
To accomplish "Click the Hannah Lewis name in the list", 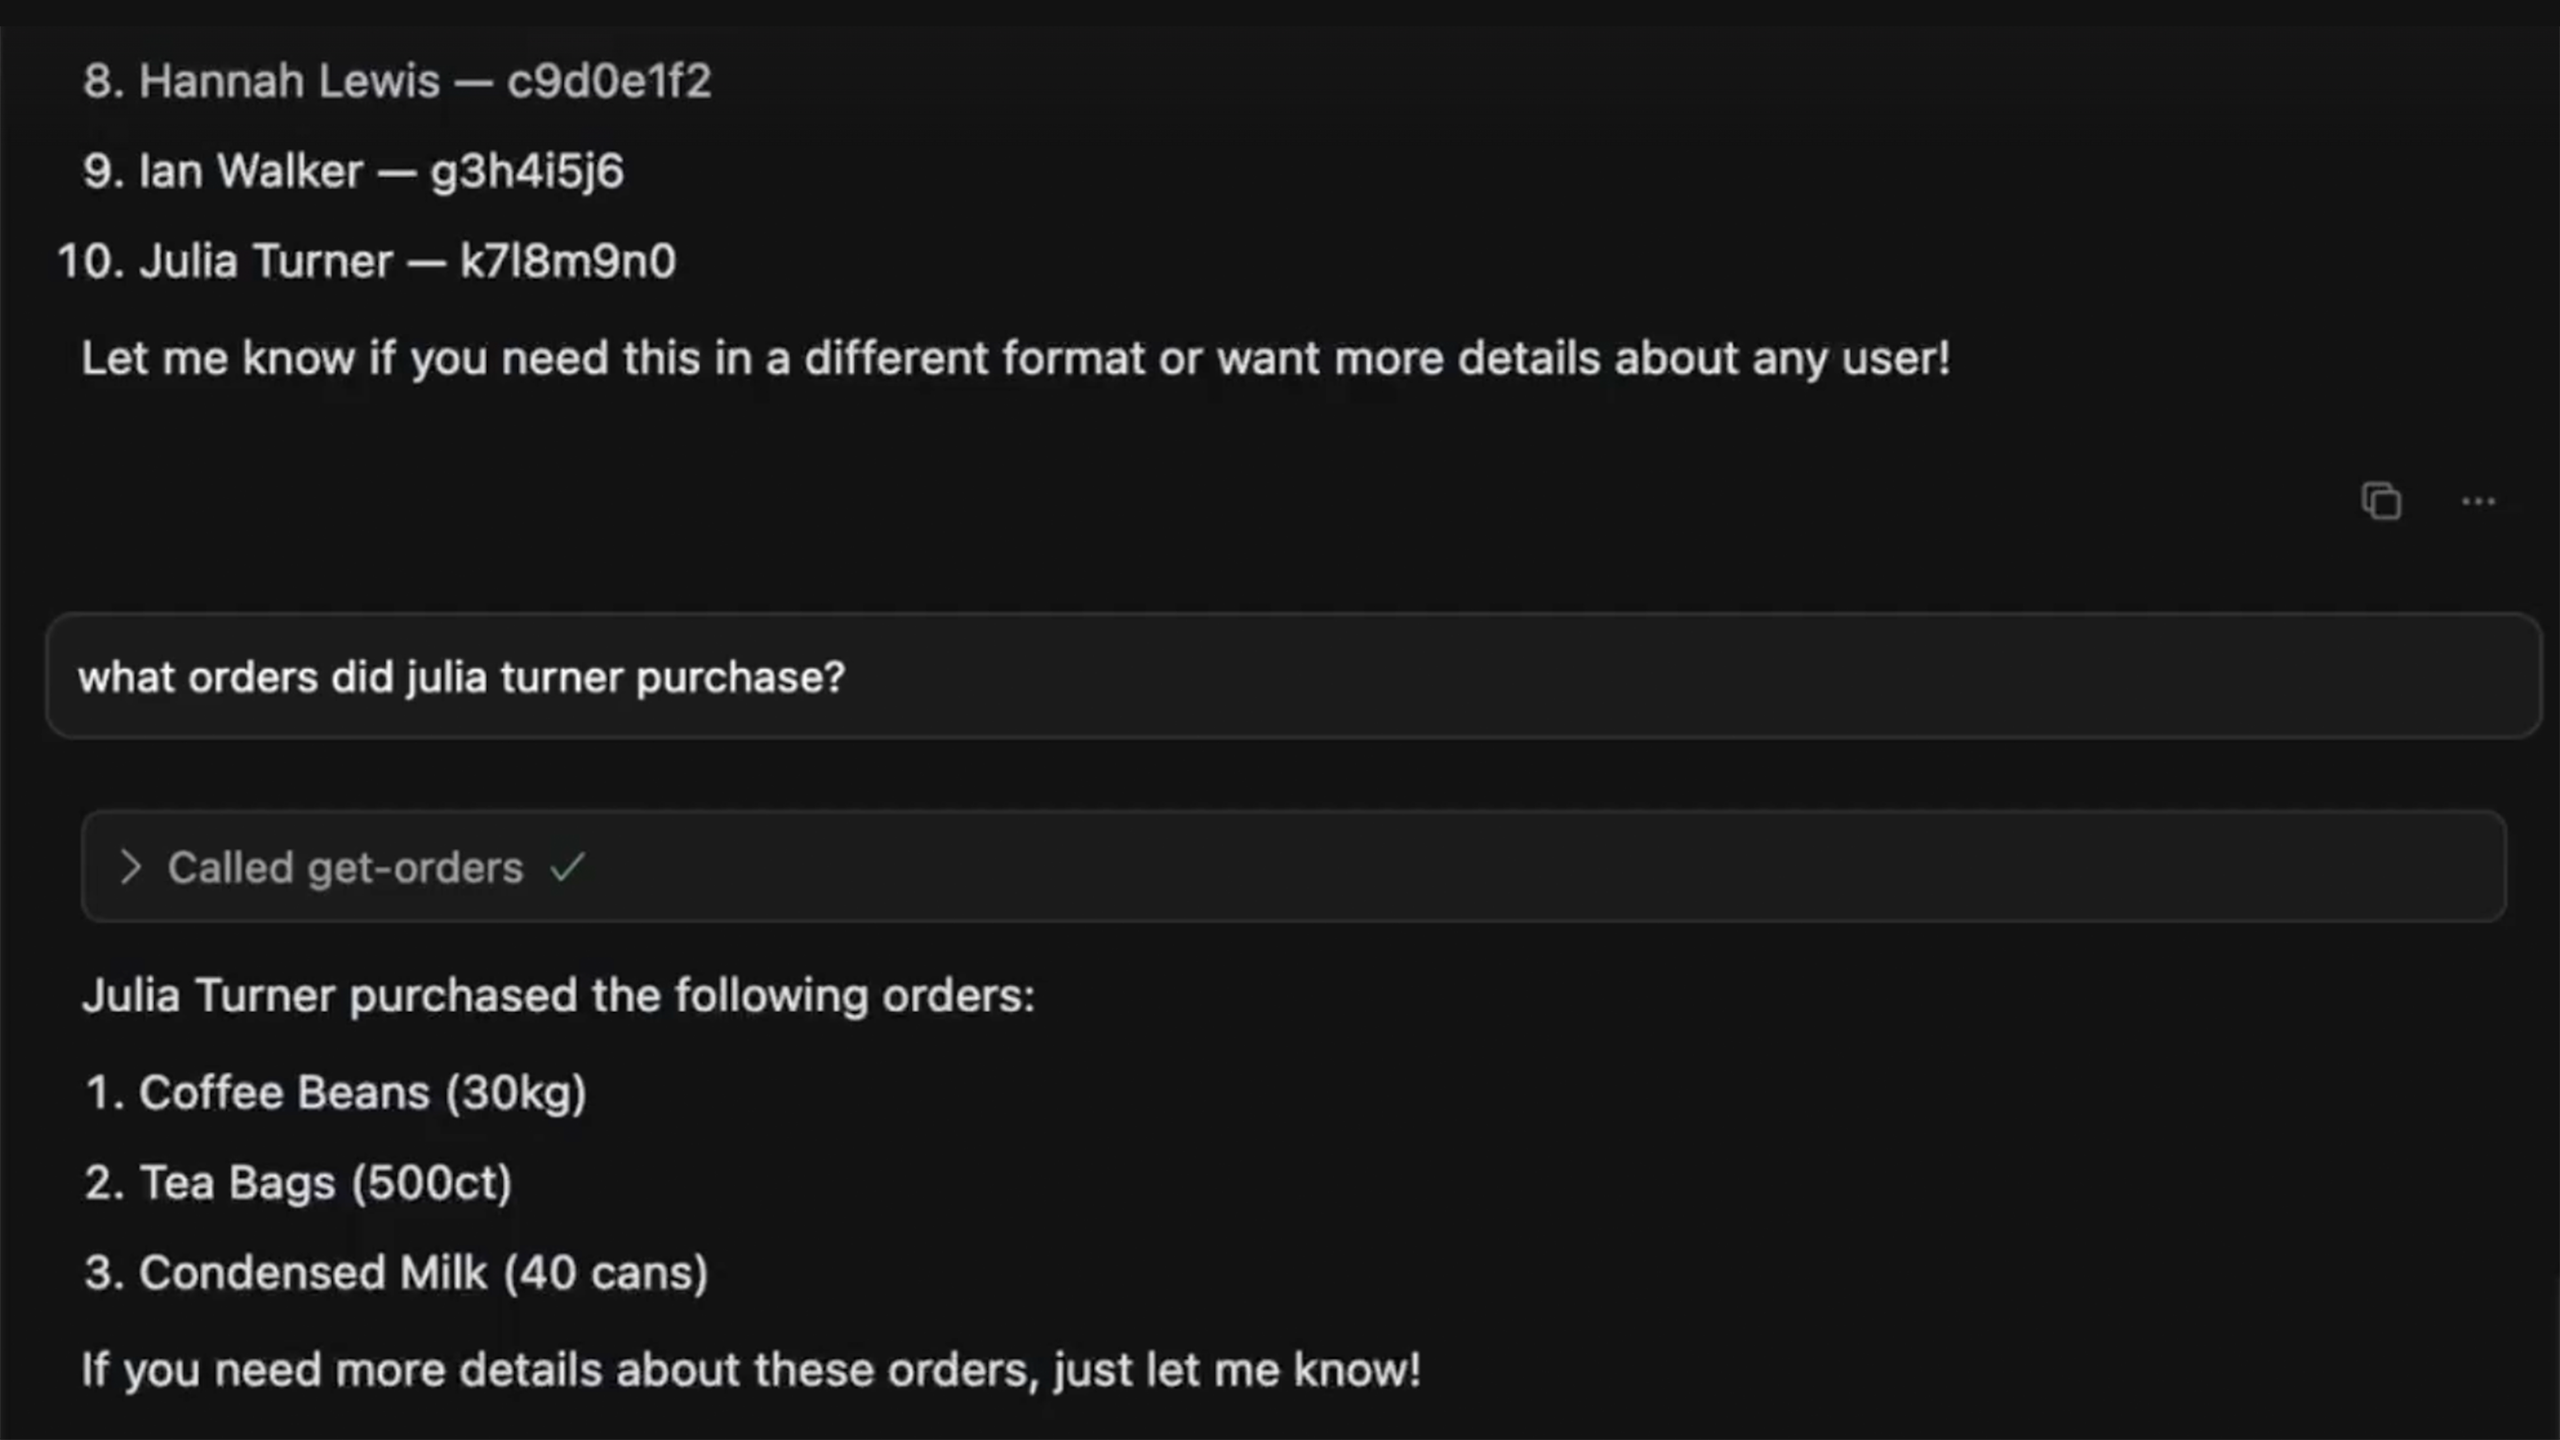I will click(289, 81).
